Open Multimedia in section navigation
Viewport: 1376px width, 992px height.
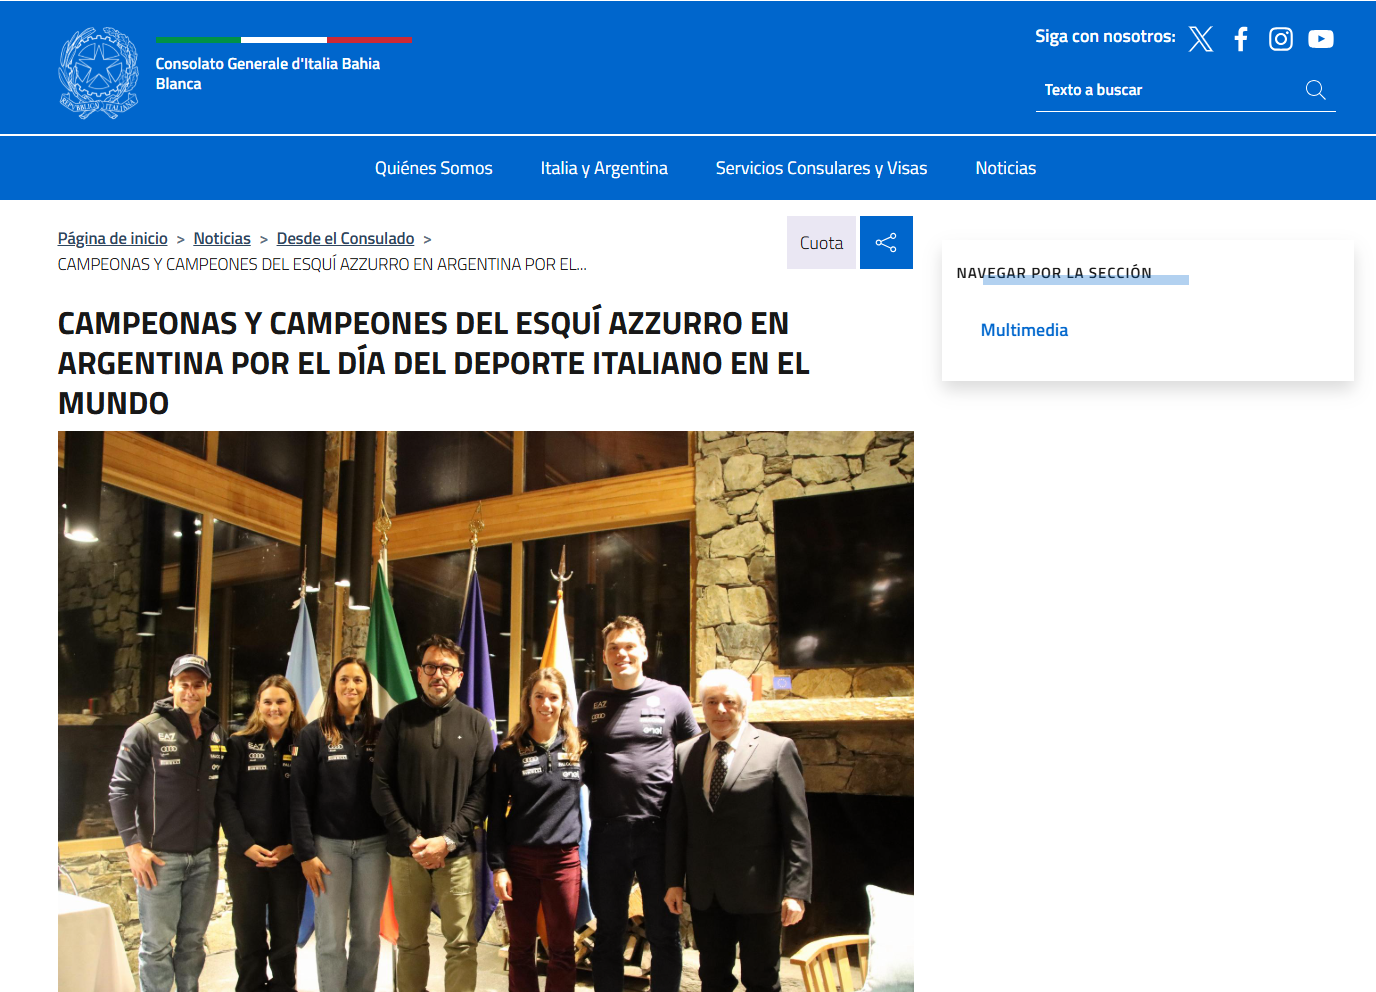[x=1024, y=330]
